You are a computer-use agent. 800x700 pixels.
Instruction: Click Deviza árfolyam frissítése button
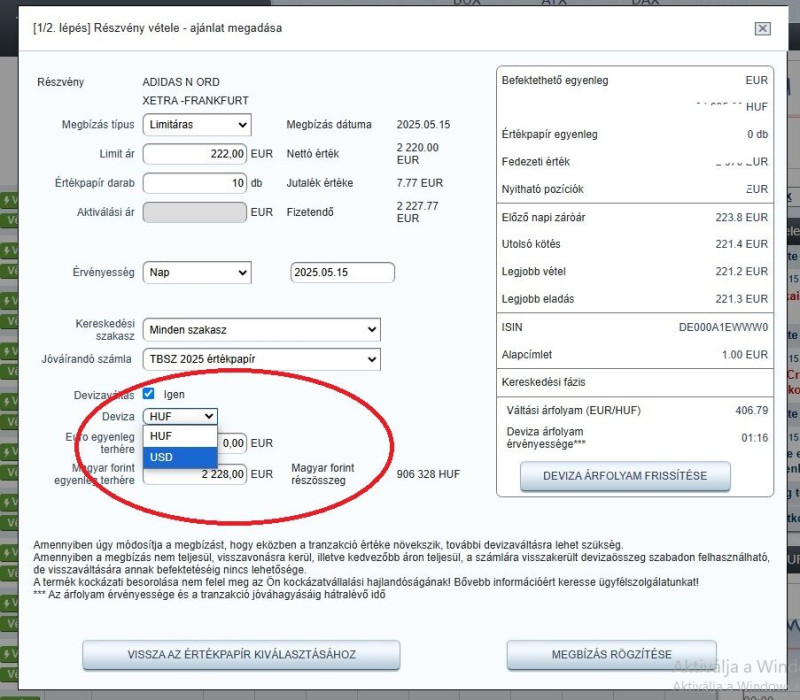pyautogui.click(x=625, y=476)
